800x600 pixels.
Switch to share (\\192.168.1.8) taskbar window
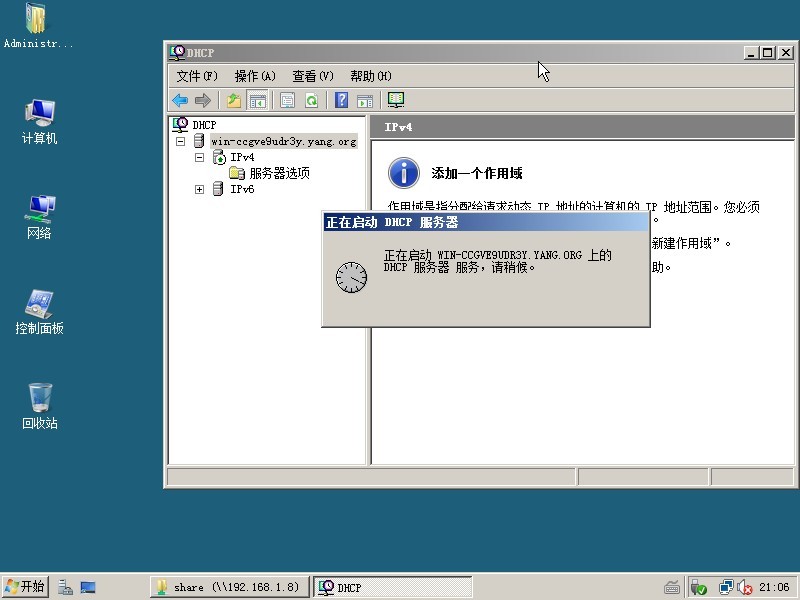[228, 587]
